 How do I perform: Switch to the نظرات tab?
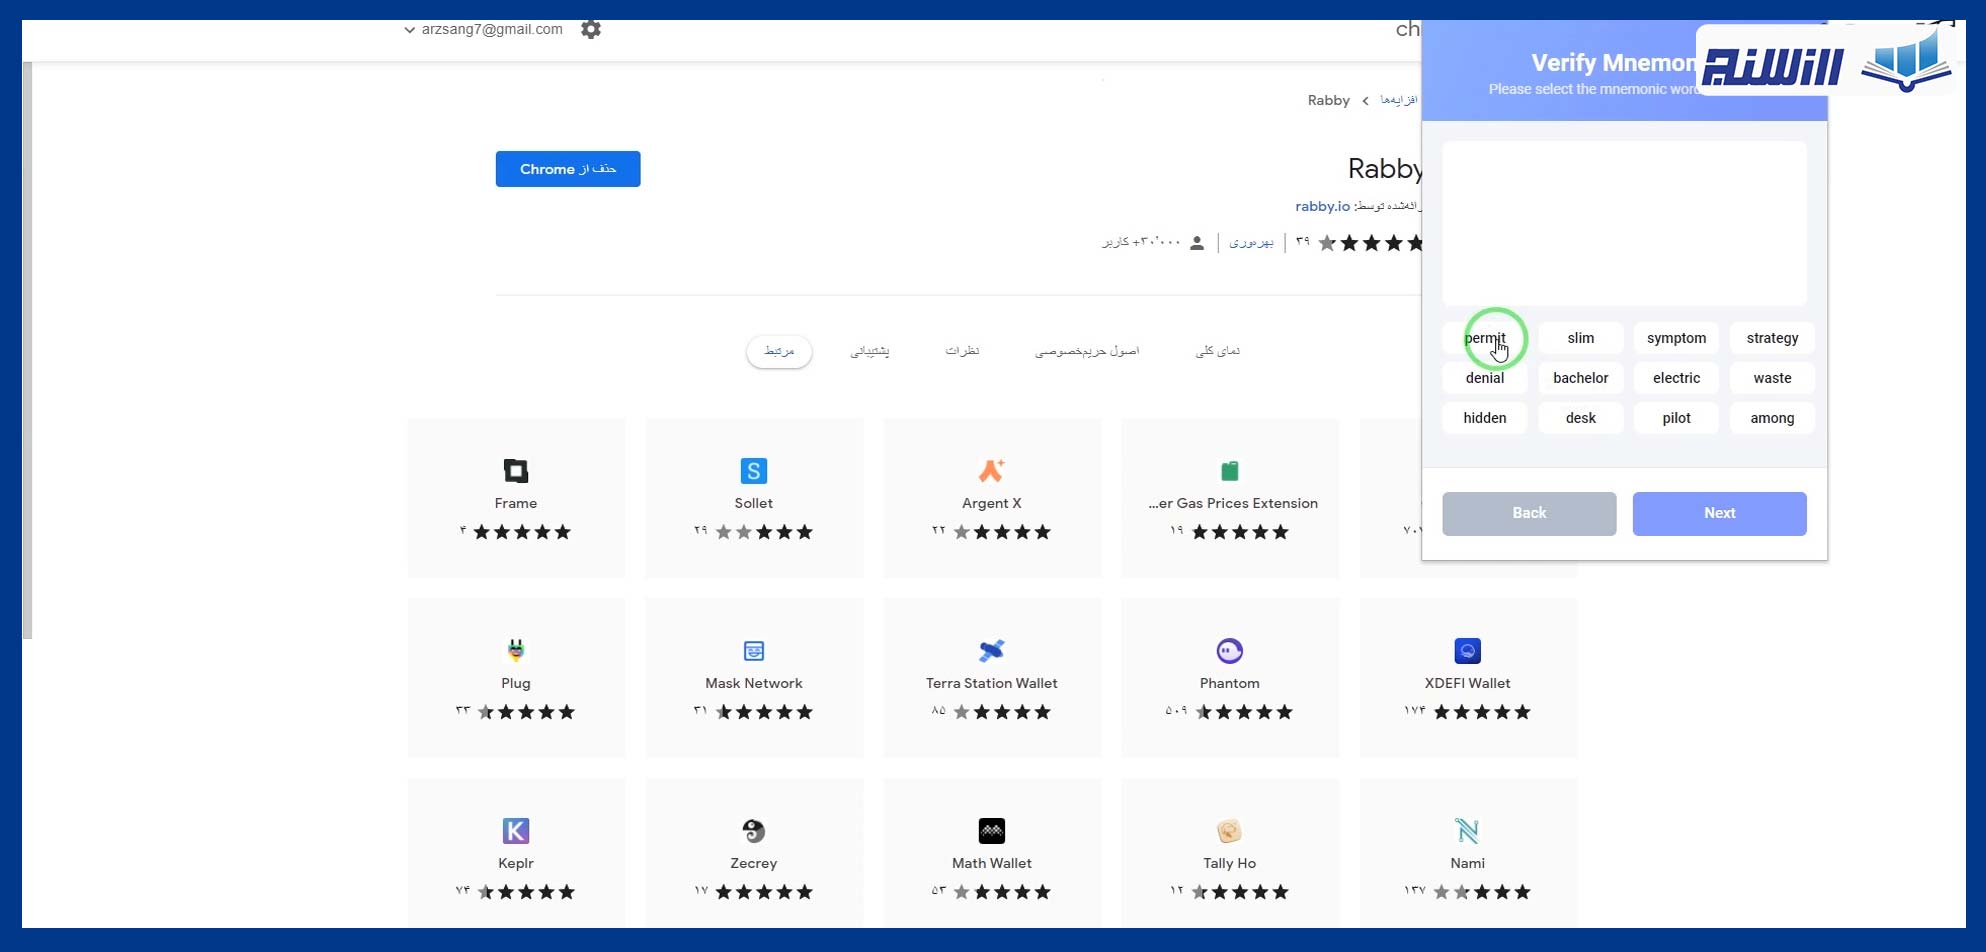[962, 351]
